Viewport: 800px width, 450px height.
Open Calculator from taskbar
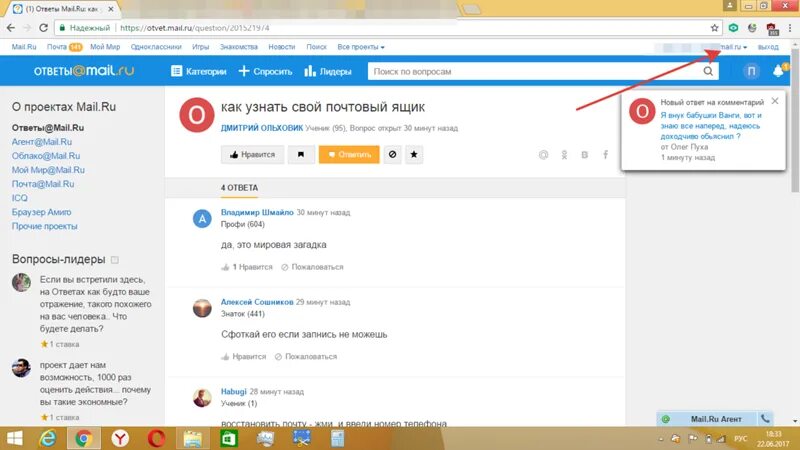(337, 438)
